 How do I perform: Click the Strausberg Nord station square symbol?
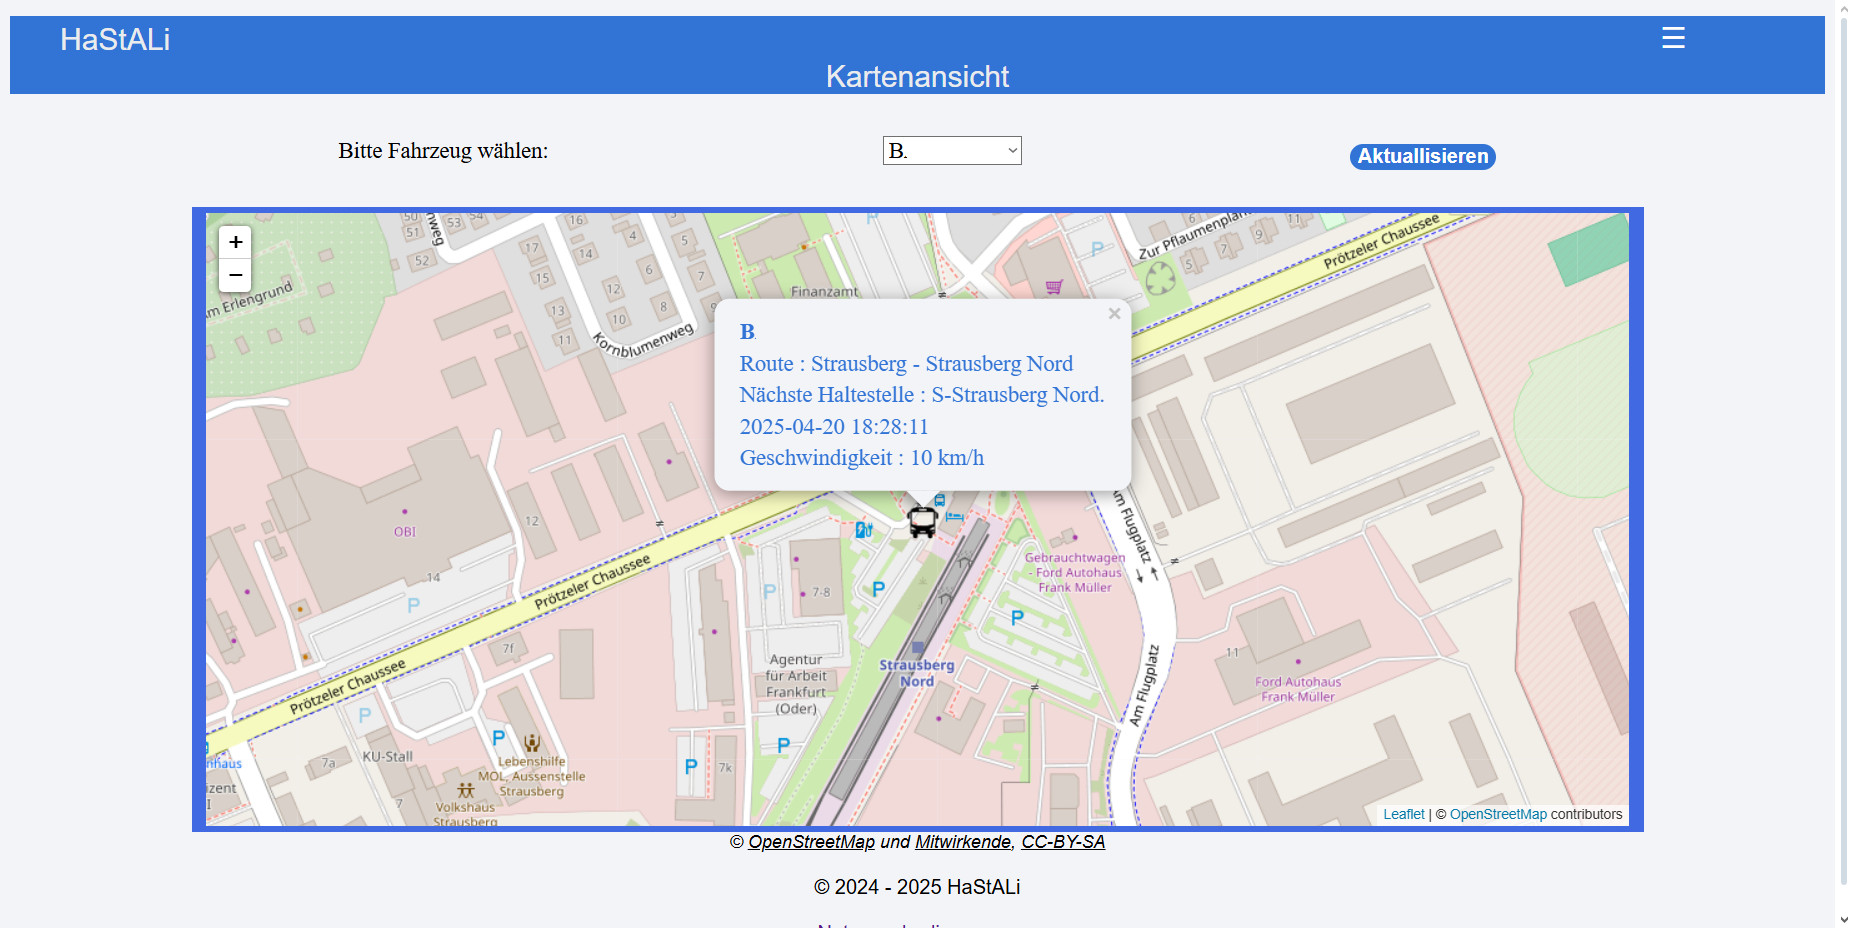(x=918, y=648)
